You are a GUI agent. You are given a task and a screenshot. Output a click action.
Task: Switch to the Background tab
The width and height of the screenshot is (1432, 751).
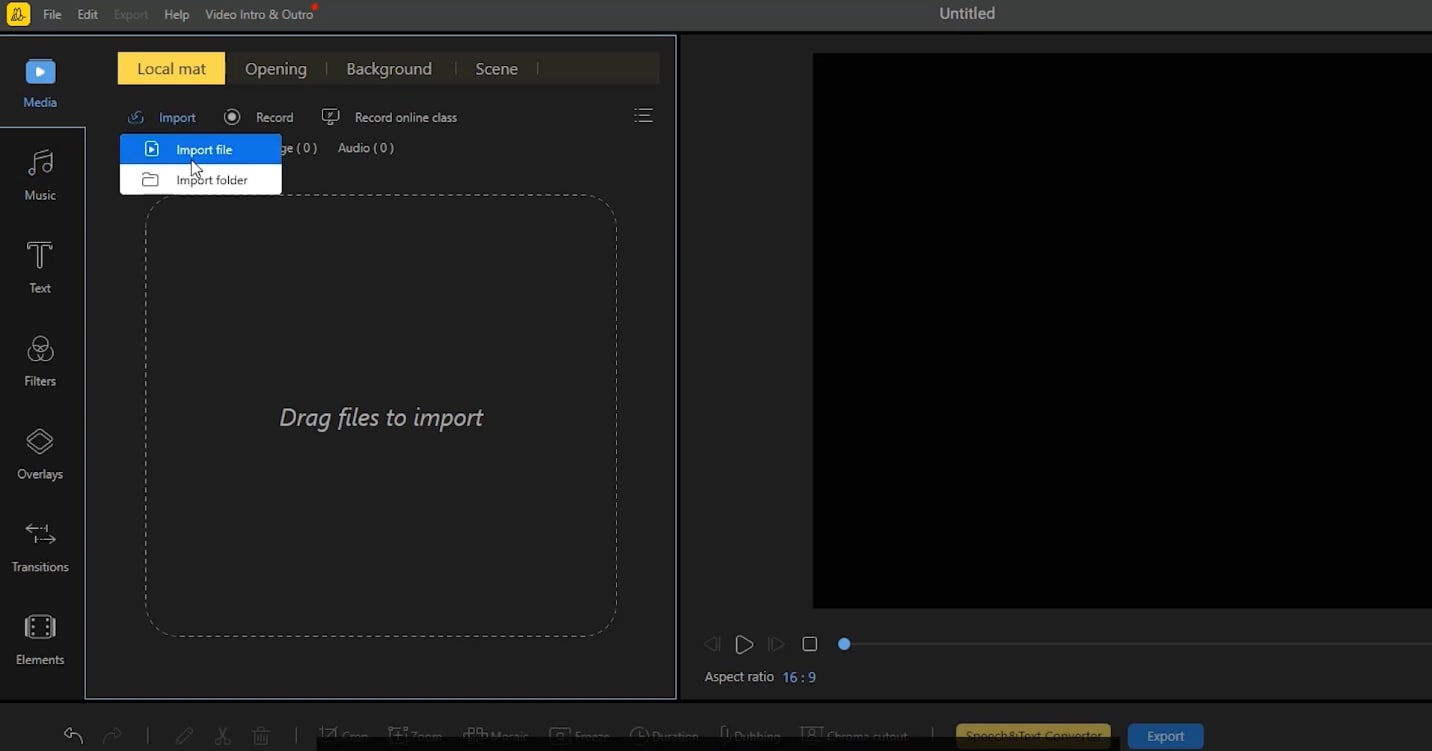[389, 69]
